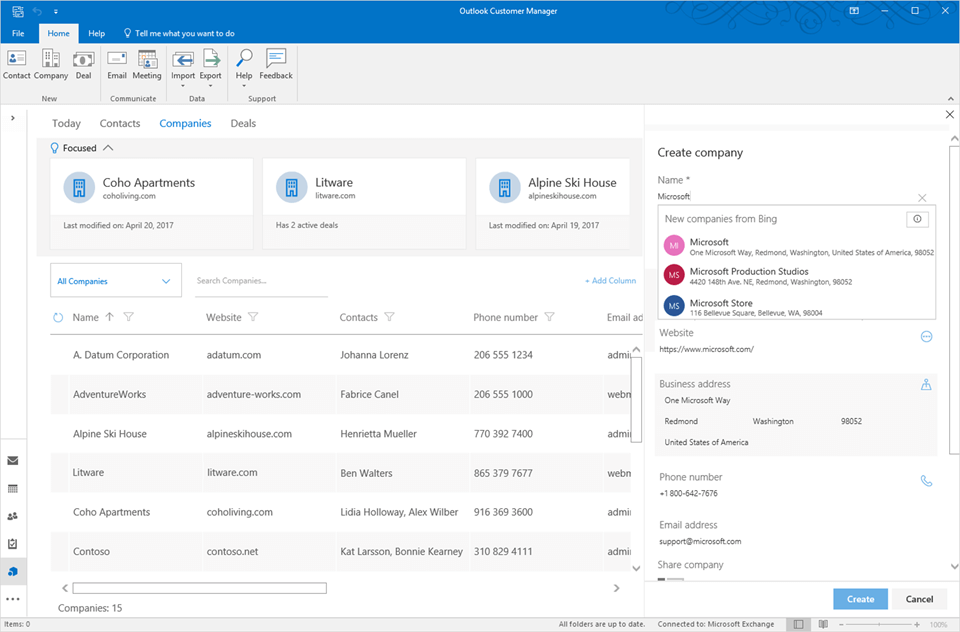Viewport: 960px width, 632px height.
Task: Click the Email ribbon icon
Action: pos(117,65)
